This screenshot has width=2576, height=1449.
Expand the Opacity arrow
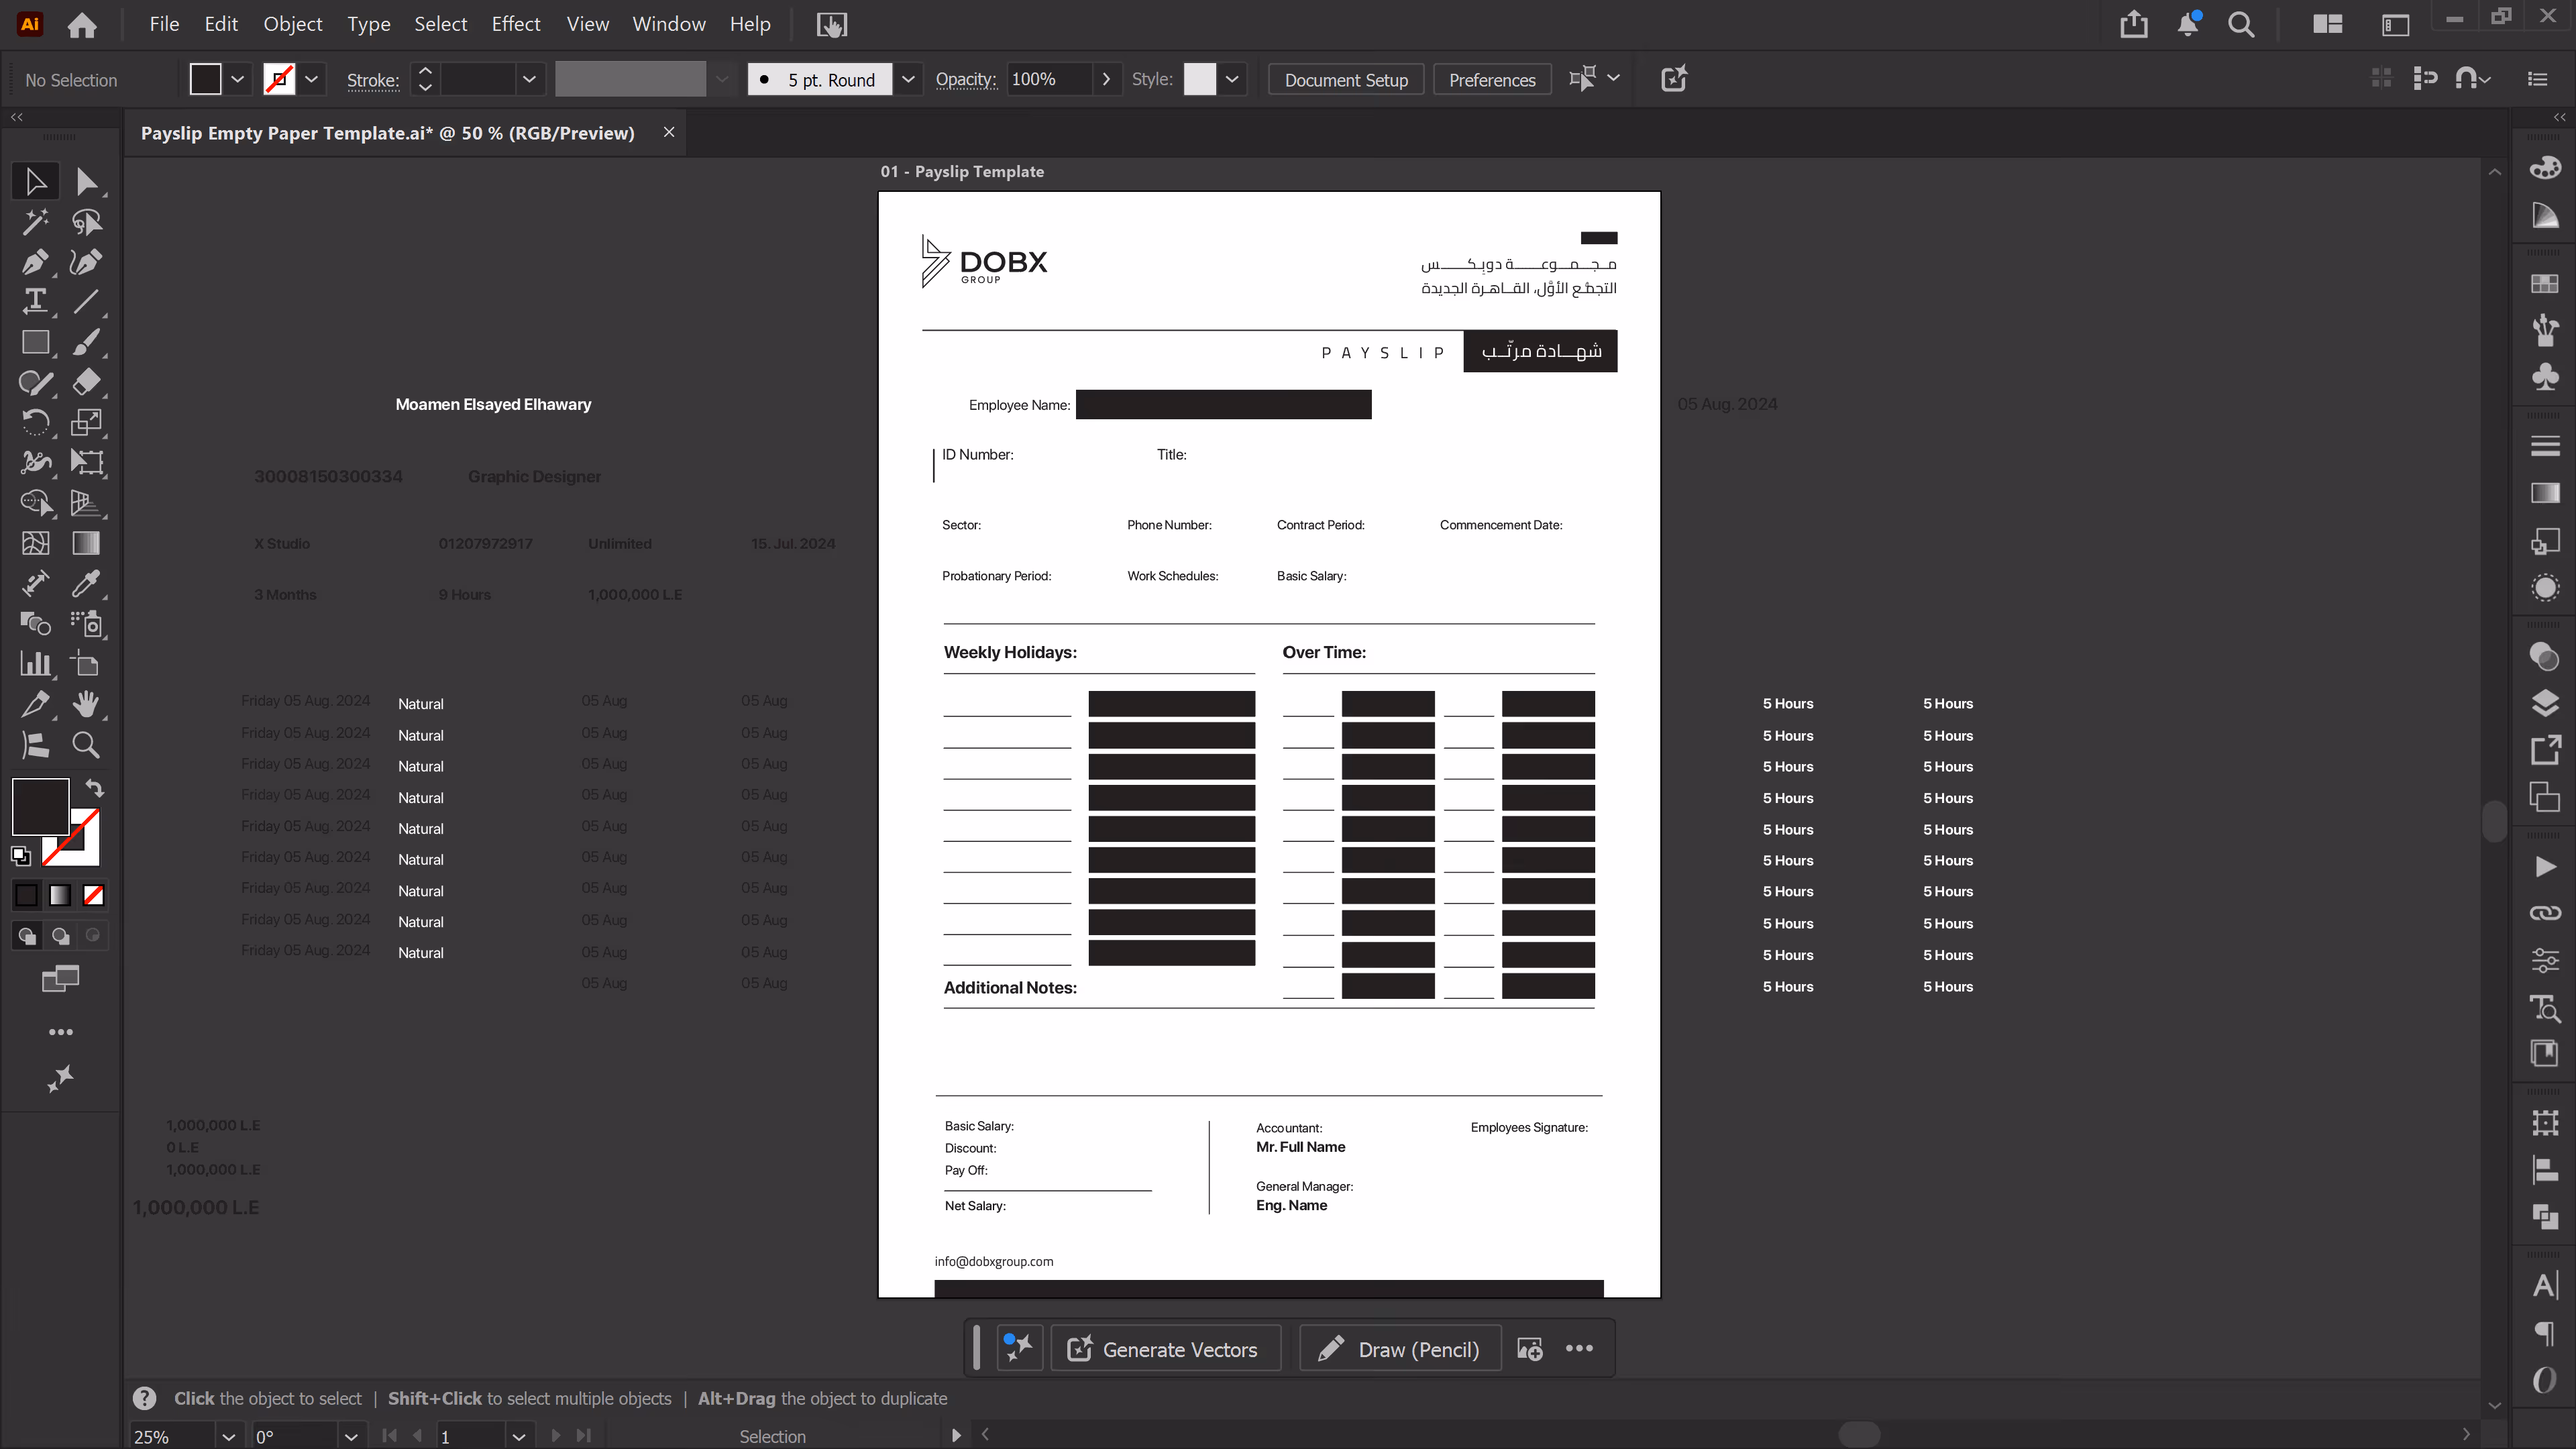coord(1106,79)
